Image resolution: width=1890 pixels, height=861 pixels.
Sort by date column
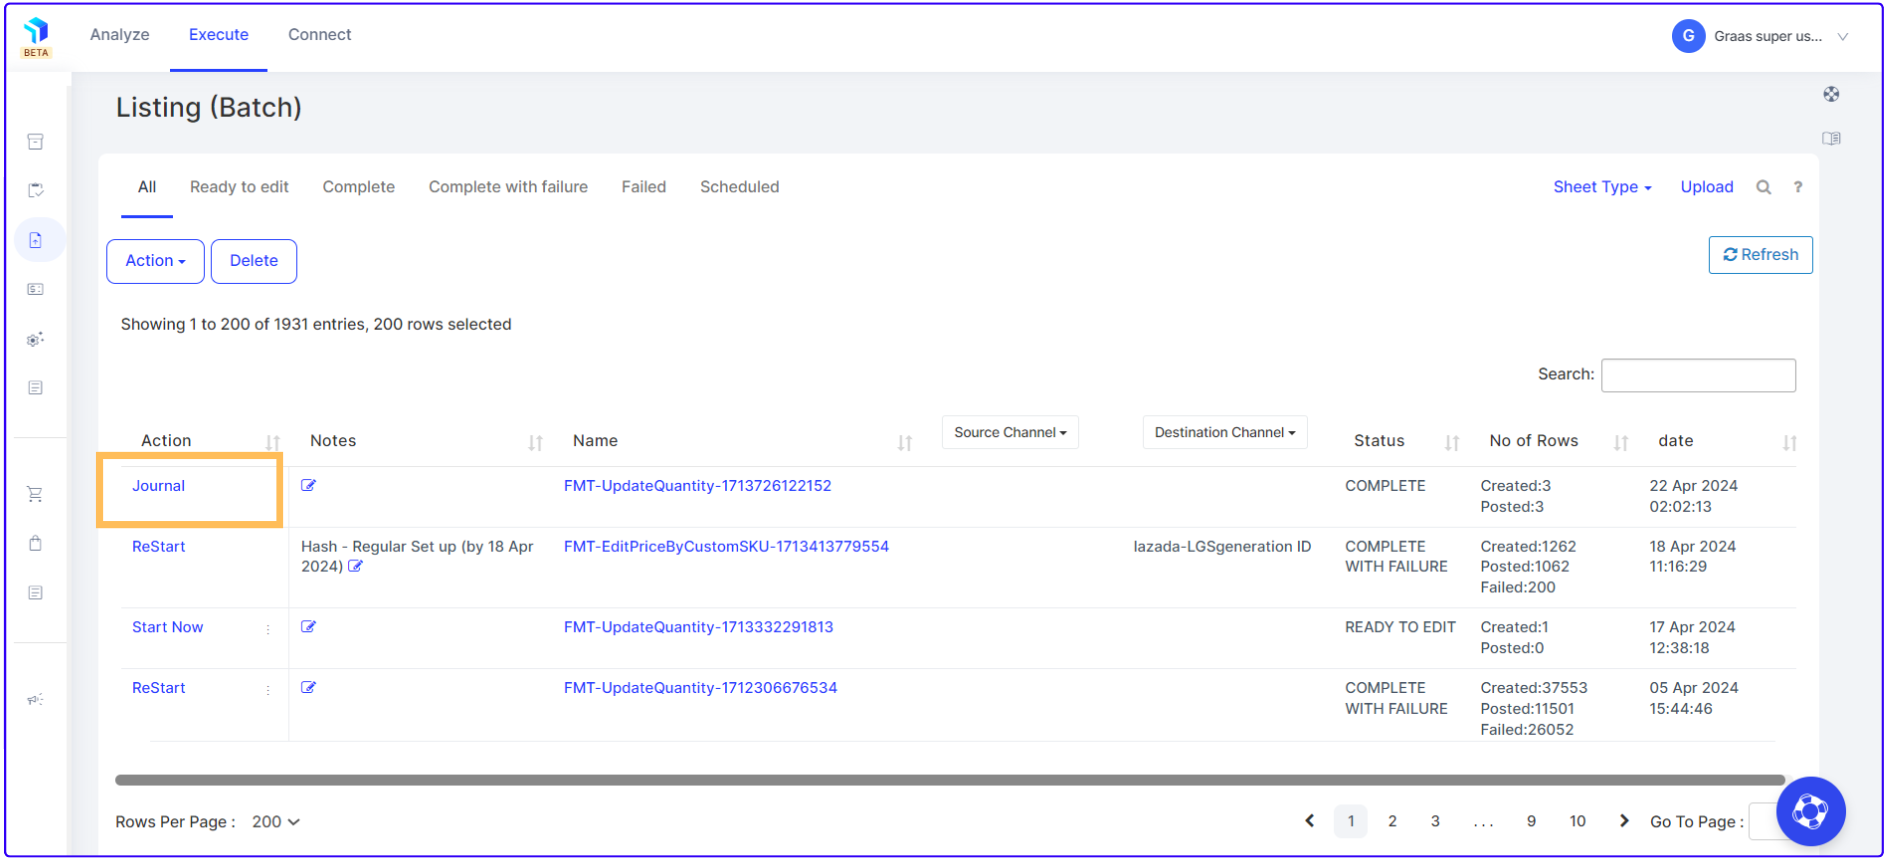[x=1789, y=442]
